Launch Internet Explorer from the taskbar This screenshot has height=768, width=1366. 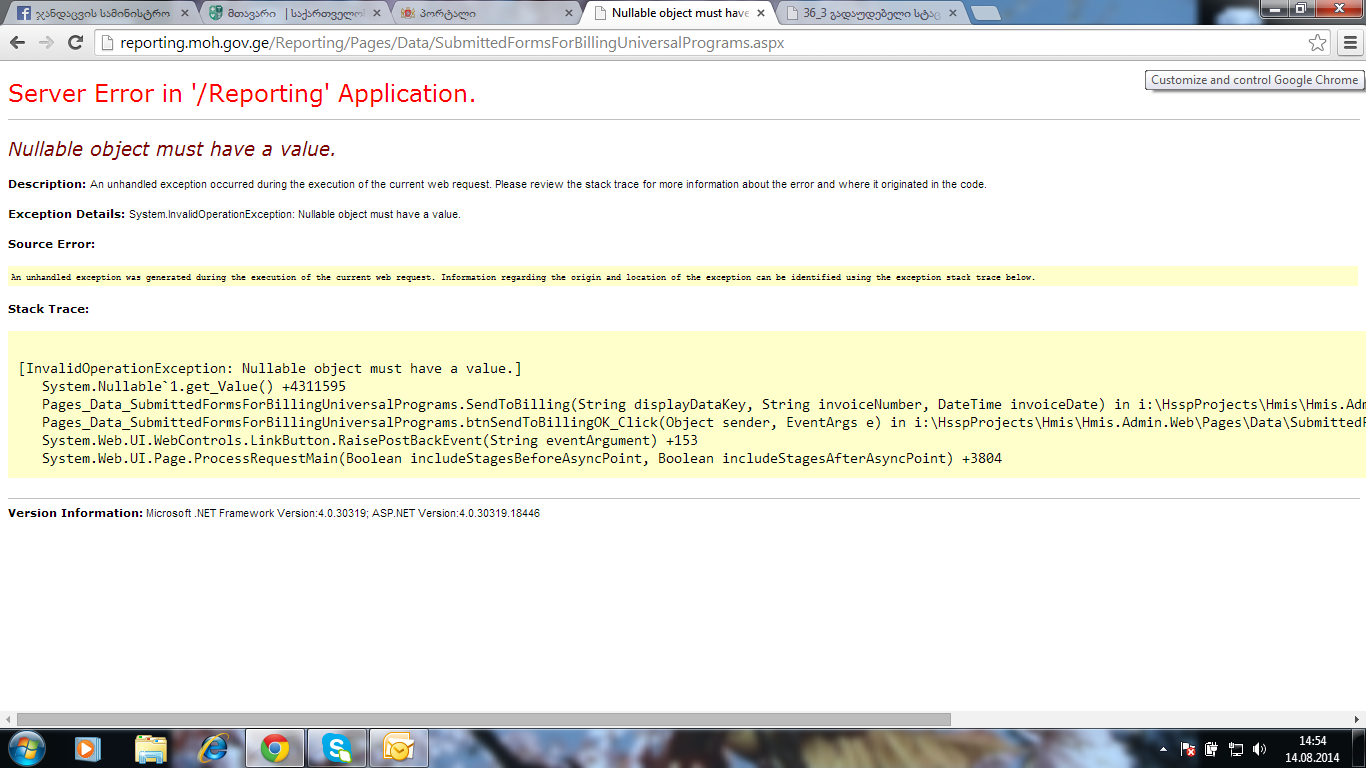pos(213,748)
